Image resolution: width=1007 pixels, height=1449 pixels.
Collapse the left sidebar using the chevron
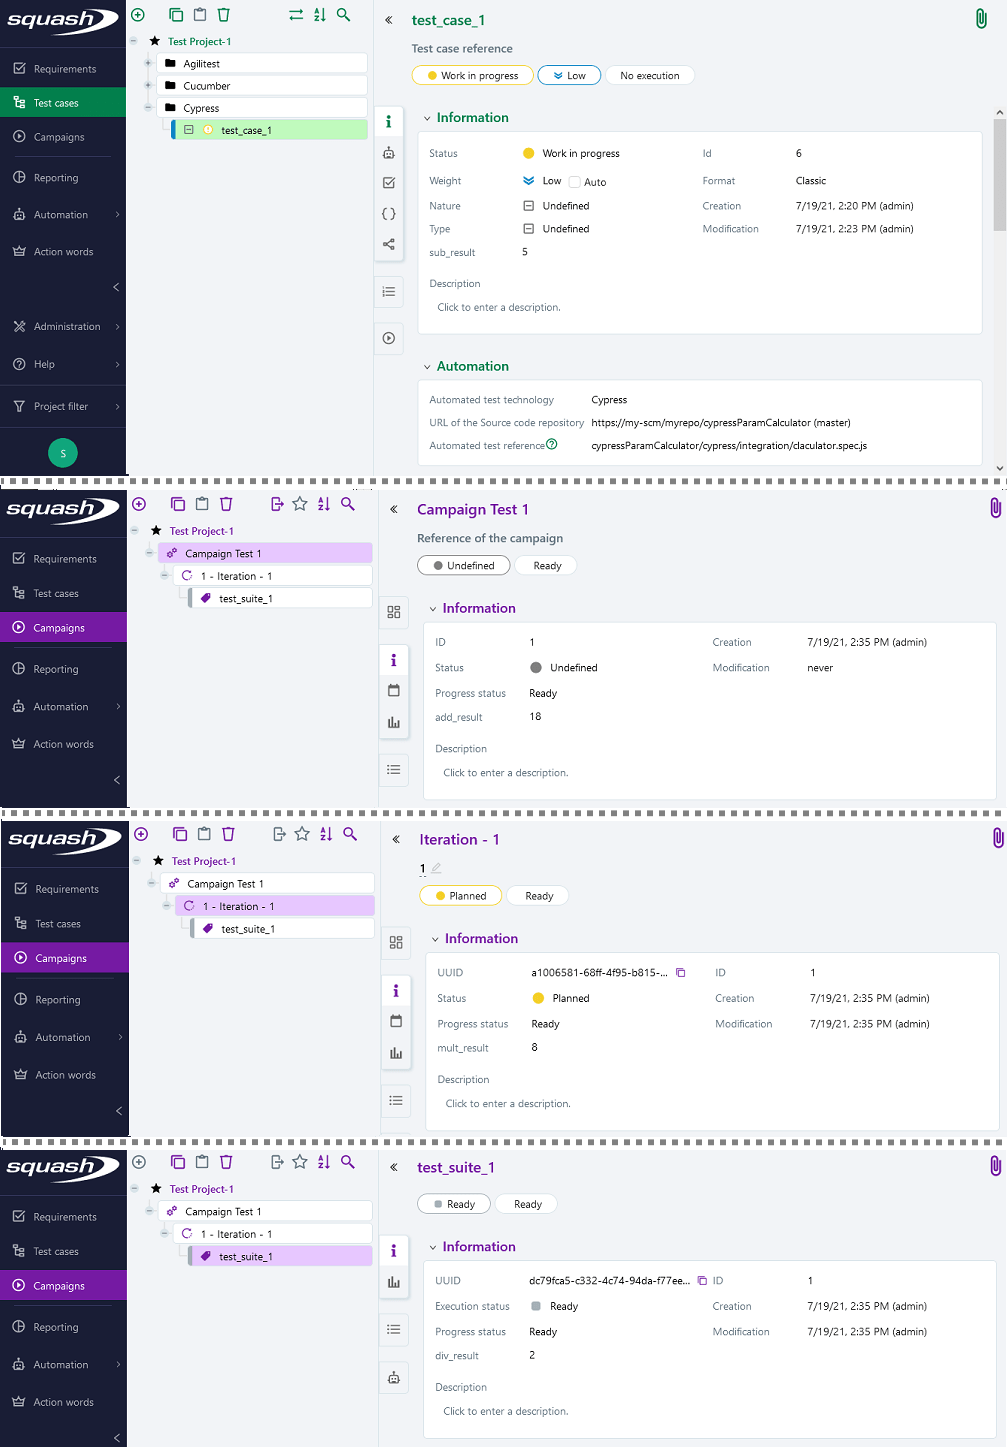coord(116,287)
